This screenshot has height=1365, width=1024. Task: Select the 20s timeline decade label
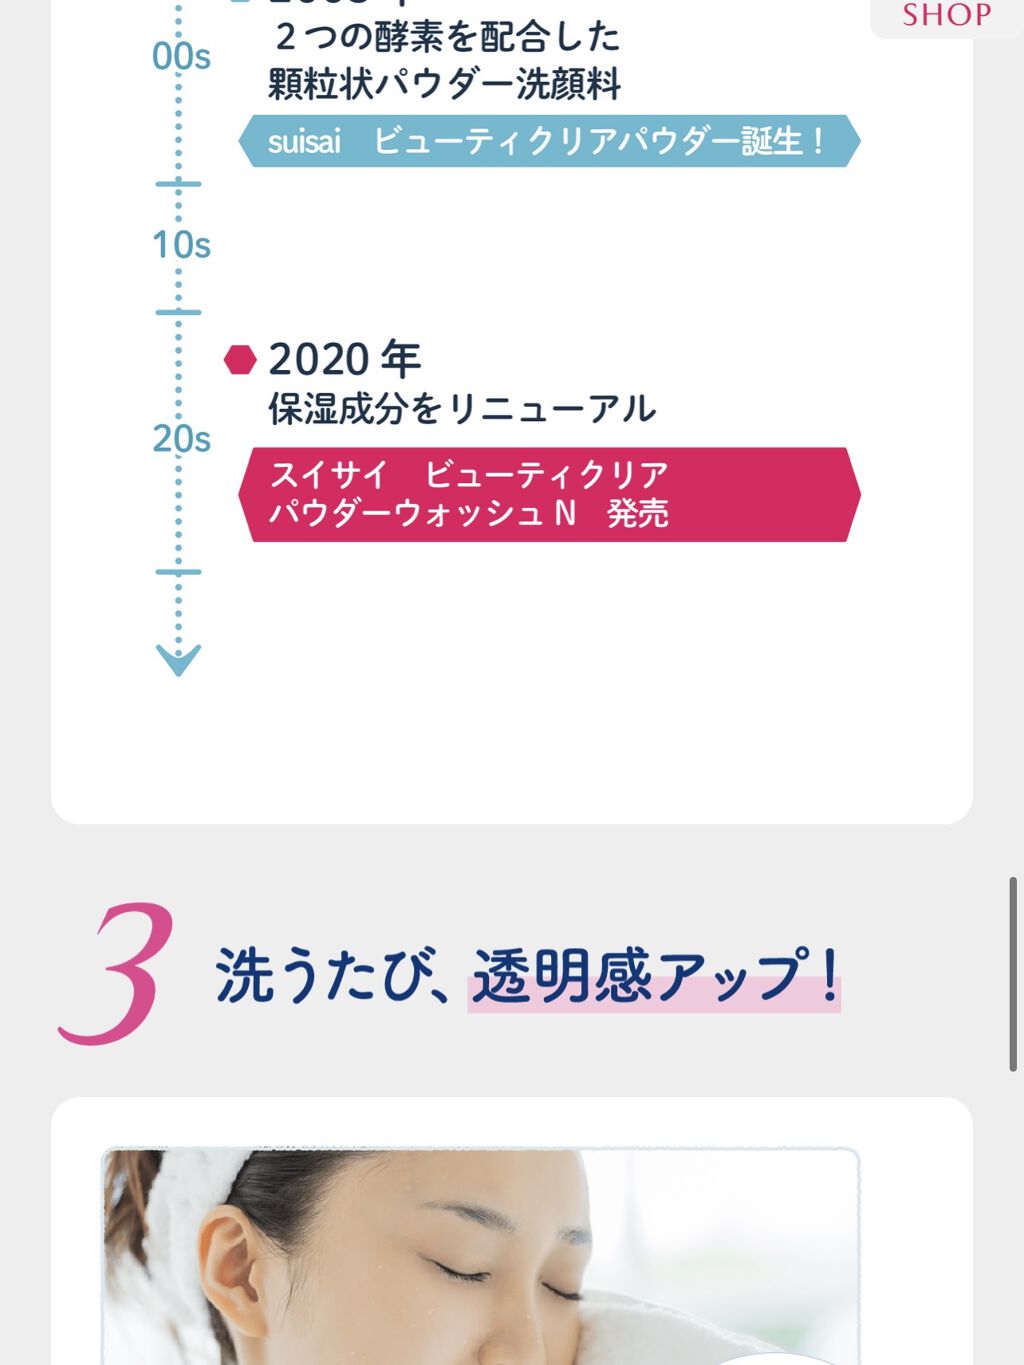pos(181,439)
